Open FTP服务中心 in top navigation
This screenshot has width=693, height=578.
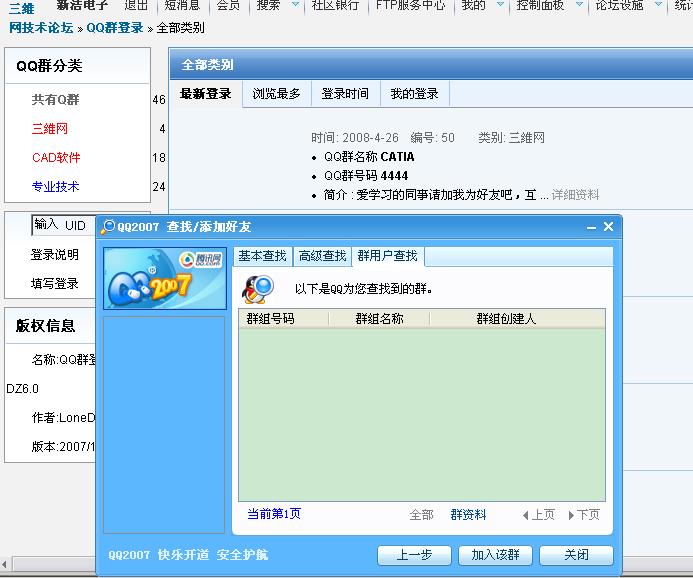pyautogui.click(x=411, y=5)
